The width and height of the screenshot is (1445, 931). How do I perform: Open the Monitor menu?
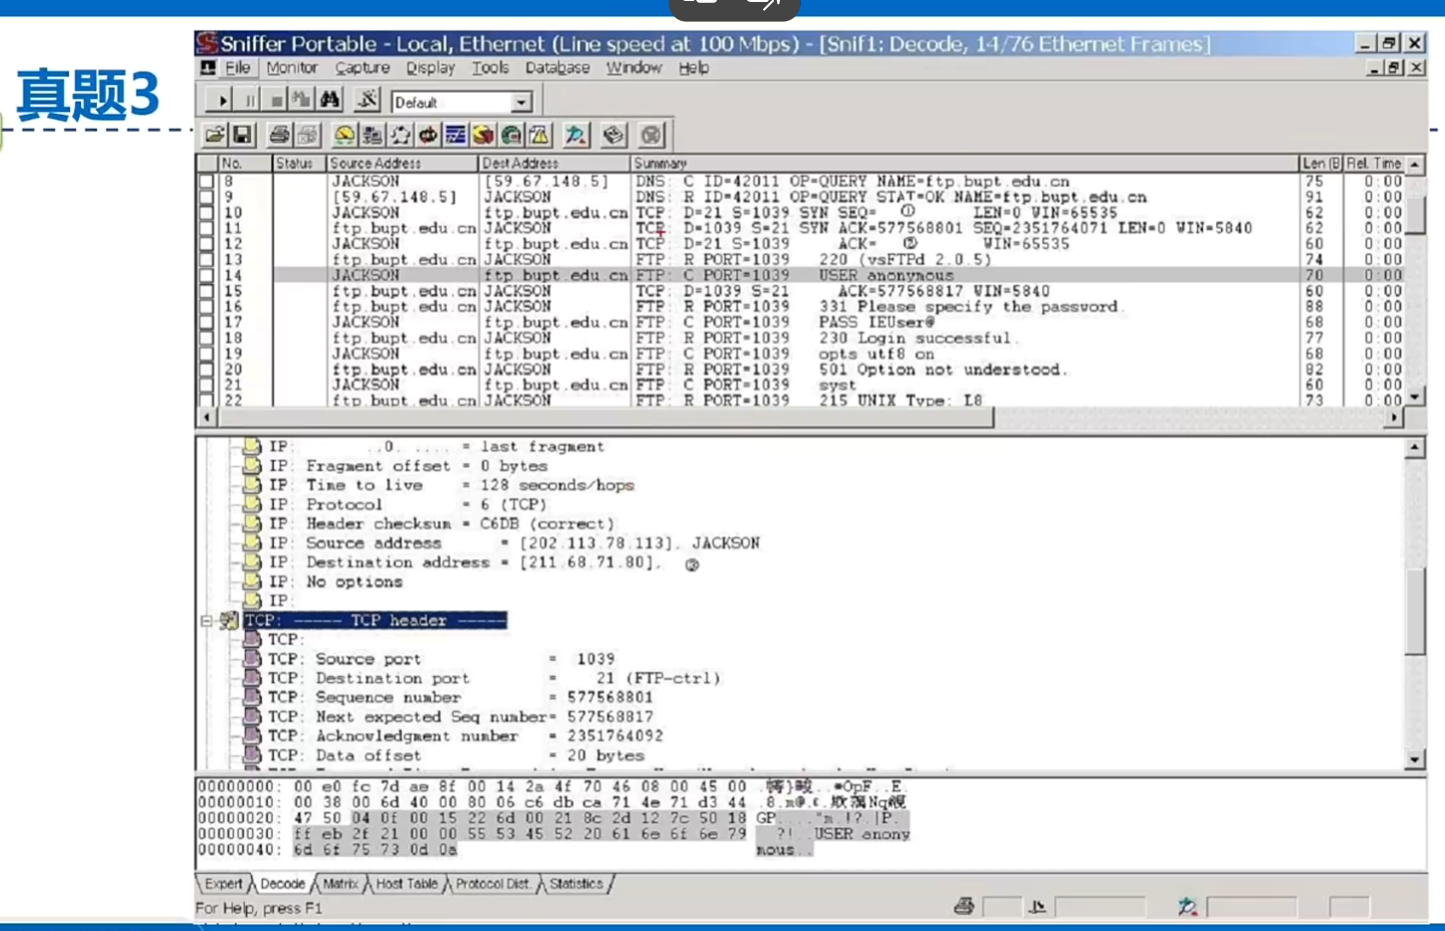[292, 68]
